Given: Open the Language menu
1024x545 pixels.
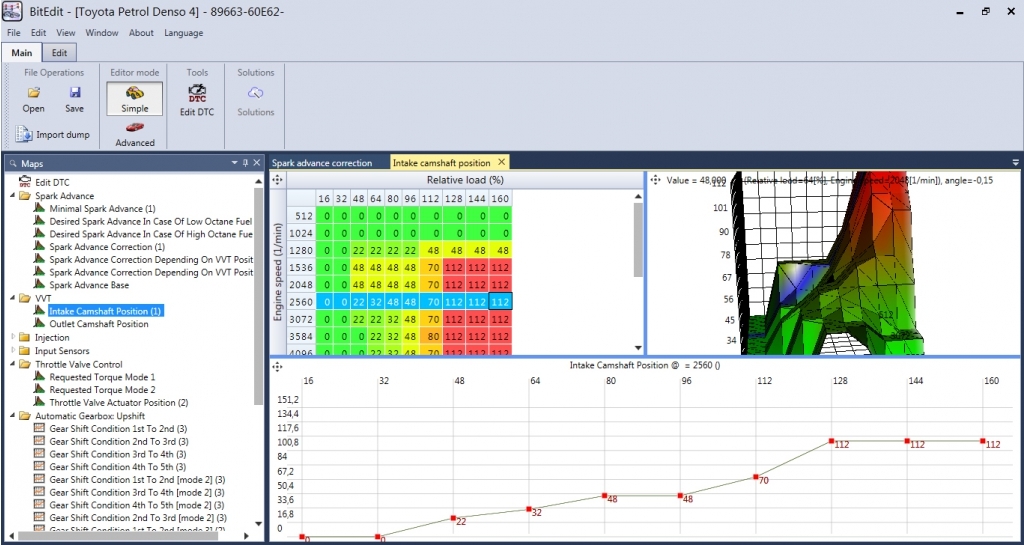Looking at the screenshot, I should pos(184,33).
